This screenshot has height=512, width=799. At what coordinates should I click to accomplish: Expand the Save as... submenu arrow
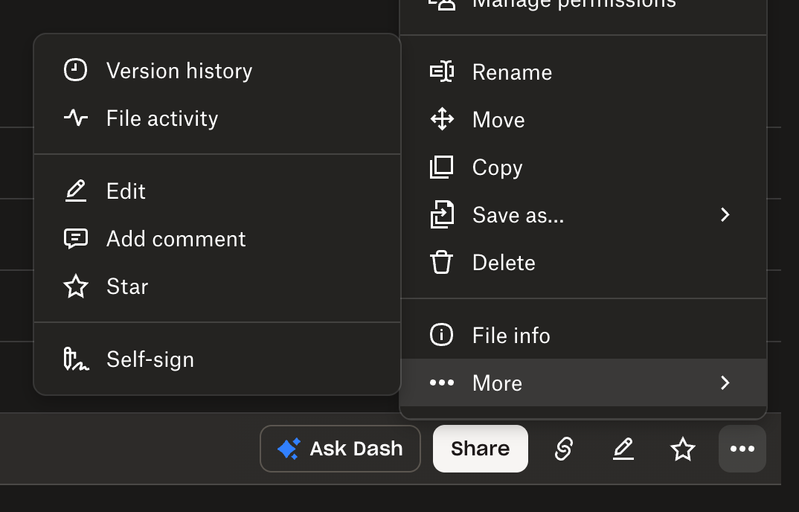(x=725, y=215)
